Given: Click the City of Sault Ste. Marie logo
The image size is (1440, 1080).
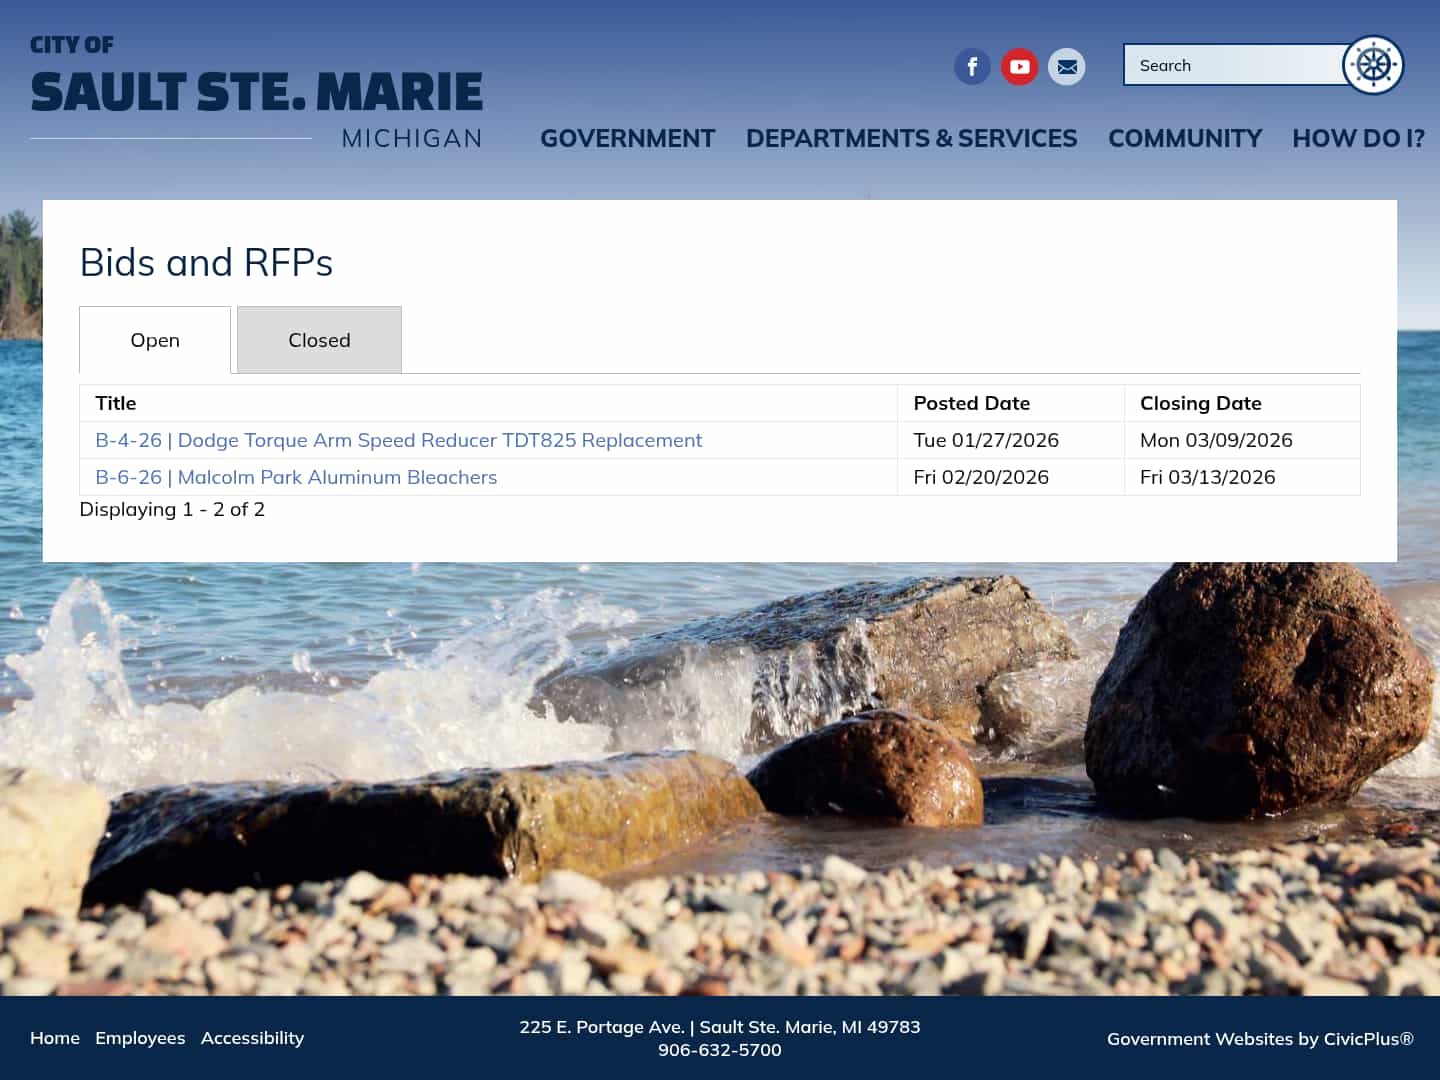Looking at the screenshot, I should pos(256,90).
